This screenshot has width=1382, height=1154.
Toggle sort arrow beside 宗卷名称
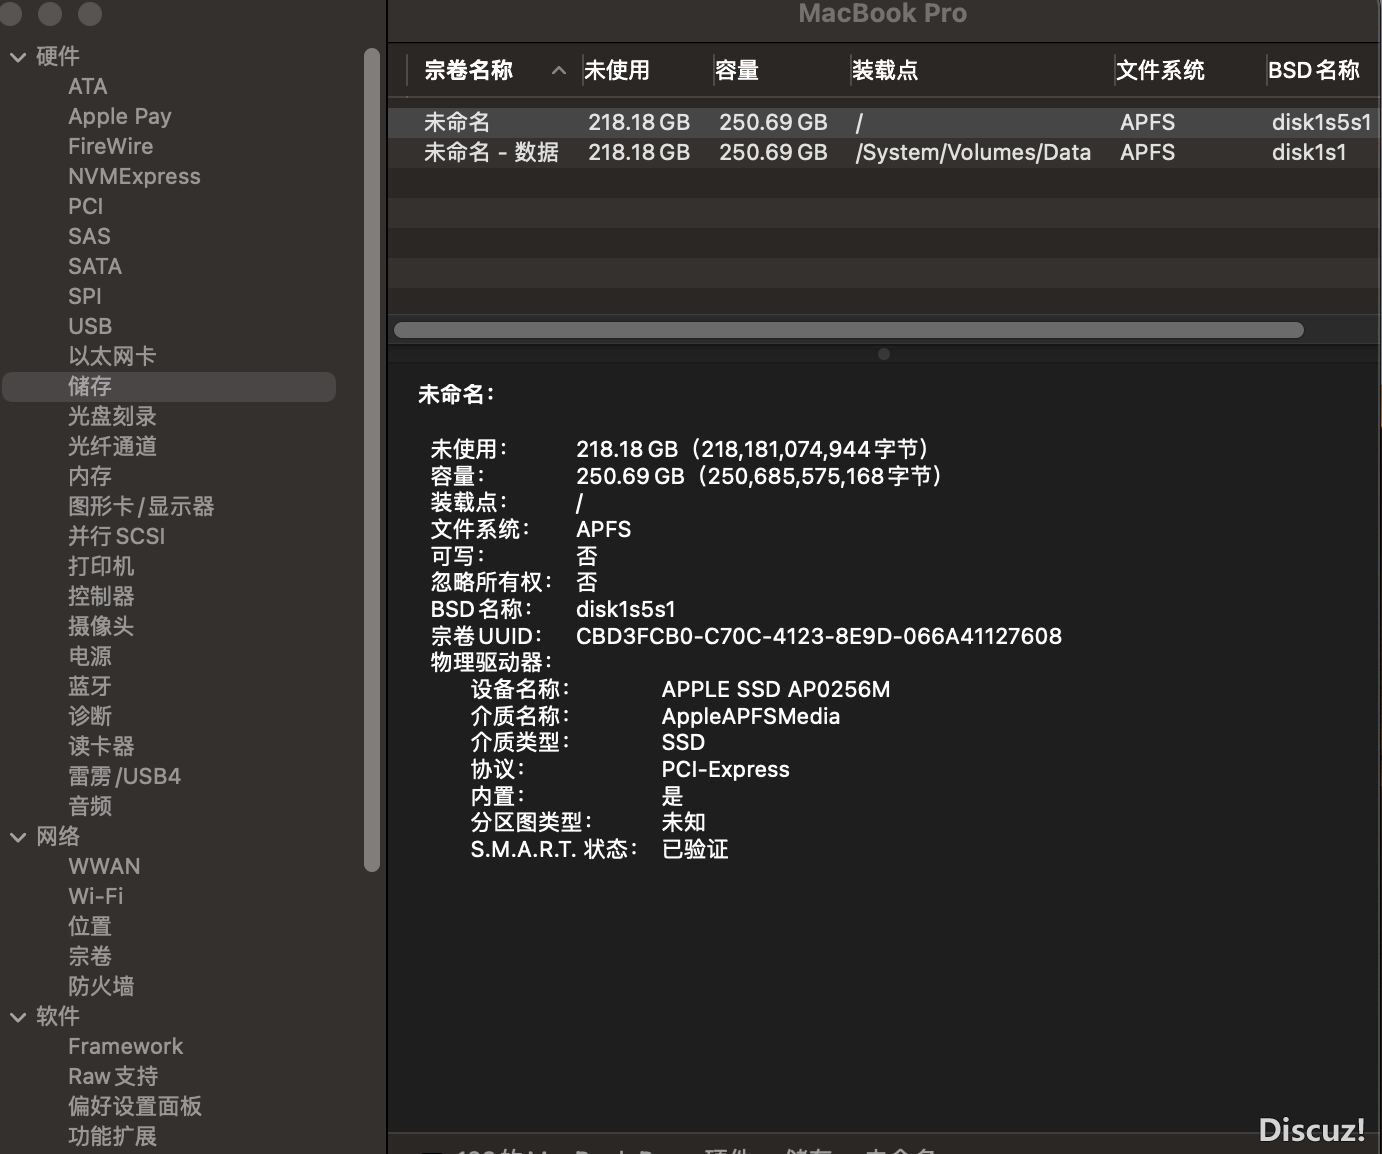tap(559, 70)
